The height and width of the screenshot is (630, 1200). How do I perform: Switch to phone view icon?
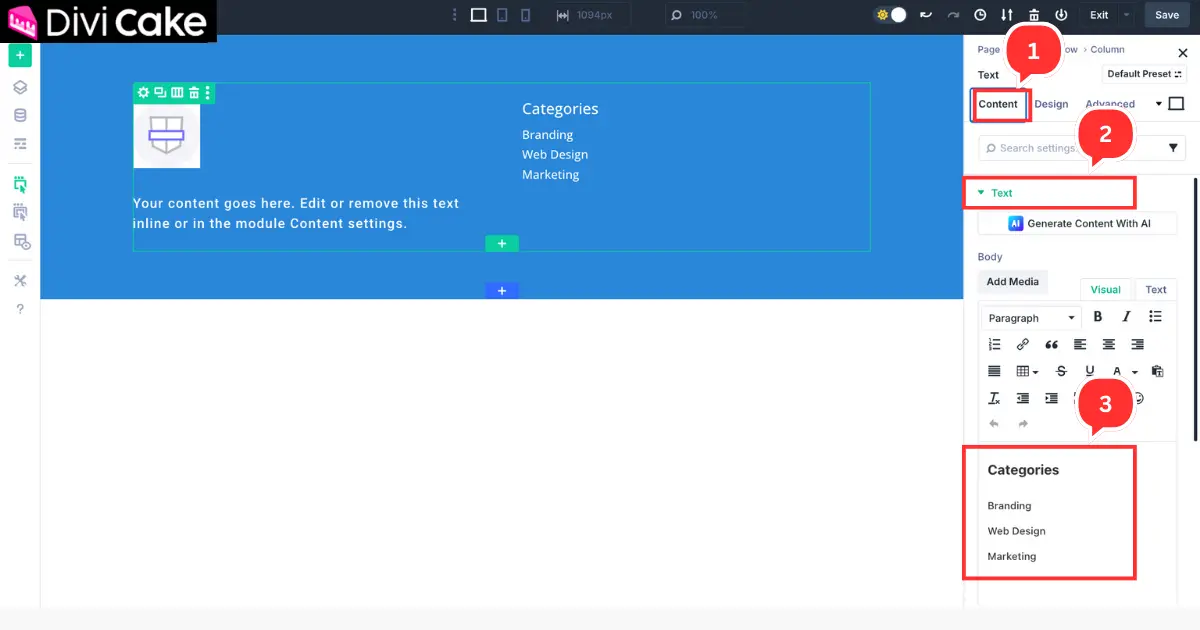(525, 15)
